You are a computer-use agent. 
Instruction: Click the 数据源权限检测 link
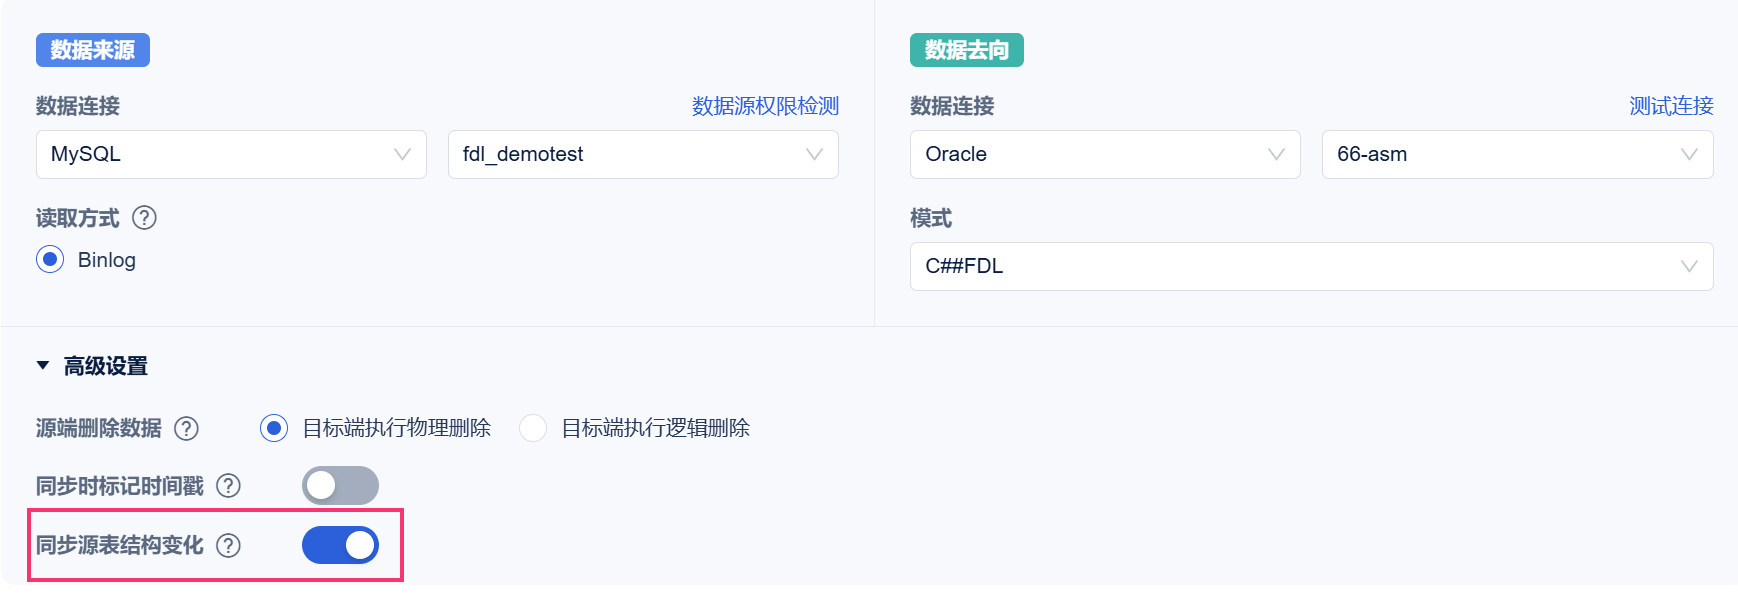[x=765, y=106]
